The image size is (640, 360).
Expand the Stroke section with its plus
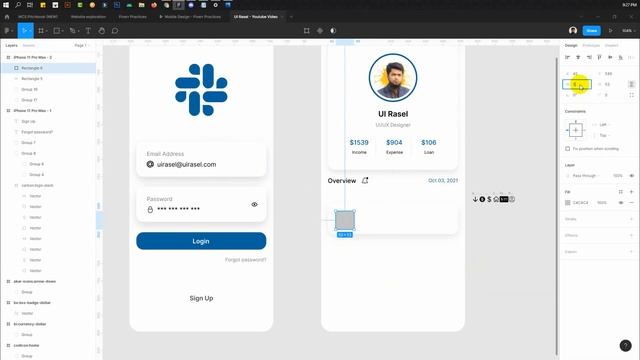pos(631,219)
